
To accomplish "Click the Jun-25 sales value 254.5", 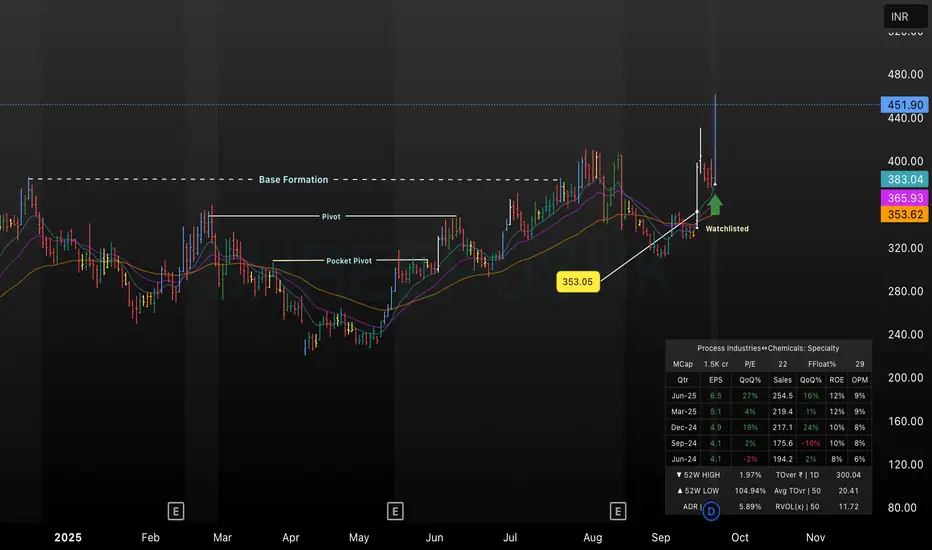I will tap(783, 395).
